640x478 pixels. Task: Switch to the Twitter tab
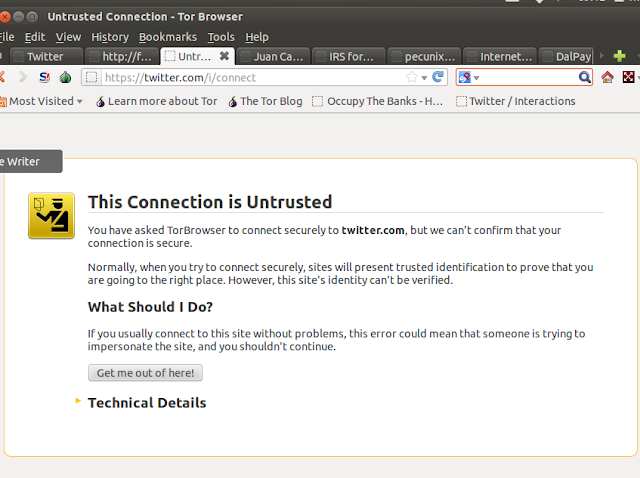(46, 56)
